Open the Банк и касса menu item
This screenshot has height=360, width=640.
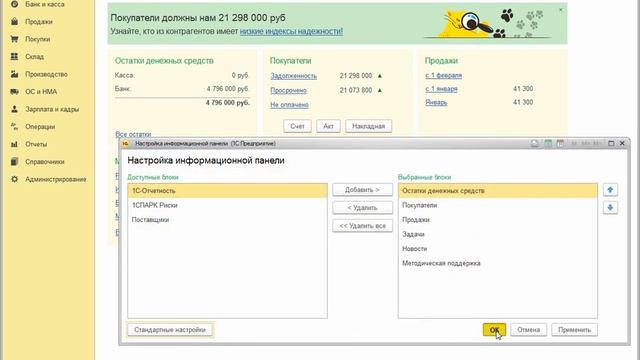coord(45,4)
